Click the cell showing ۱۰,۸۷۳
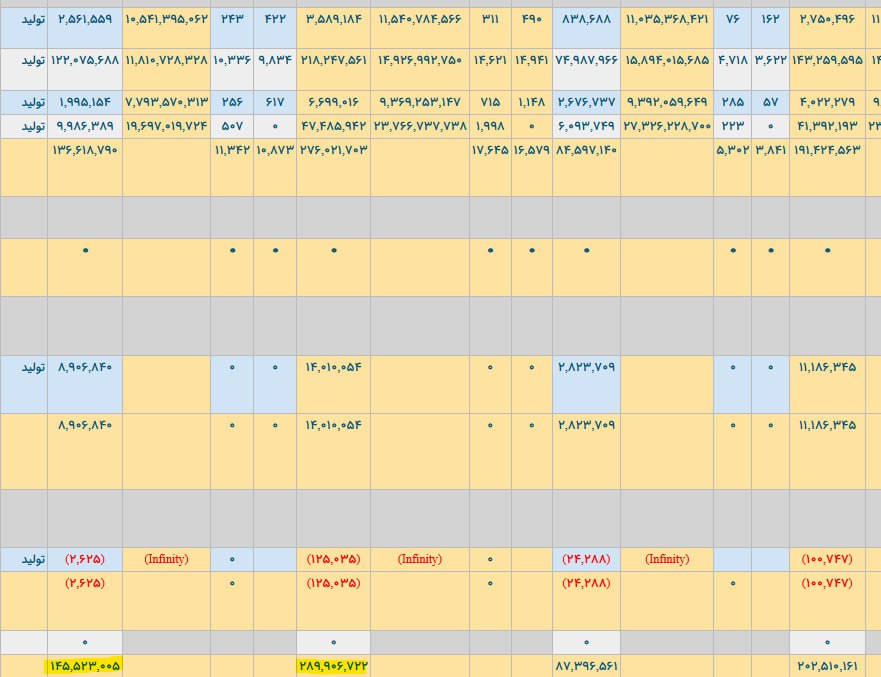Screen dimensions: 881x677 coord(275,151)
